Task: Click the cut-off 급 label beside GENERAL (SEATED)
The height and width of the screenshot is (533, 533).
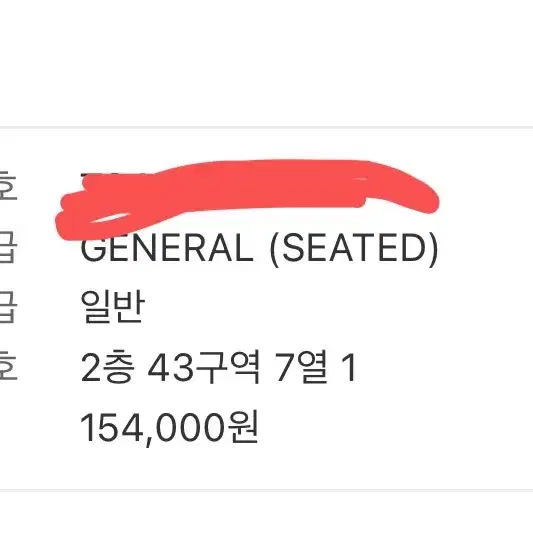Action: tap(8, 247)
